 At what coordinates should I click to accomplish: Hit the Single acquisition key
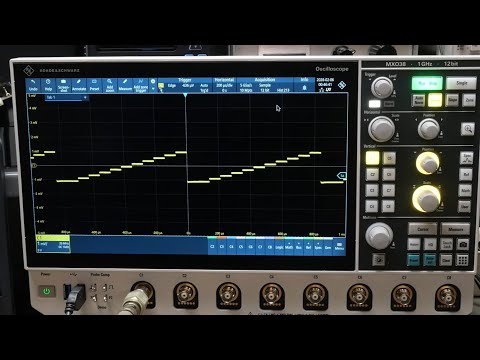click(461, 83)
